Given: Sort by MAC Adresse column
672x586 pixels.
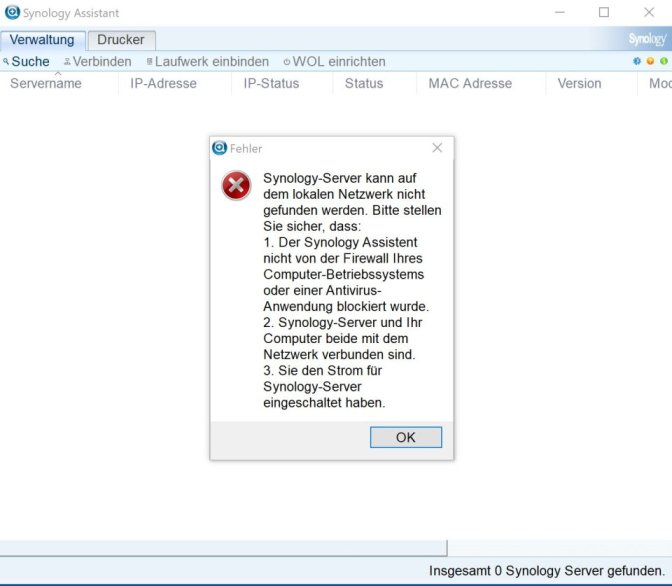Looking at the screenshot, I should click(x=470, y=83).
